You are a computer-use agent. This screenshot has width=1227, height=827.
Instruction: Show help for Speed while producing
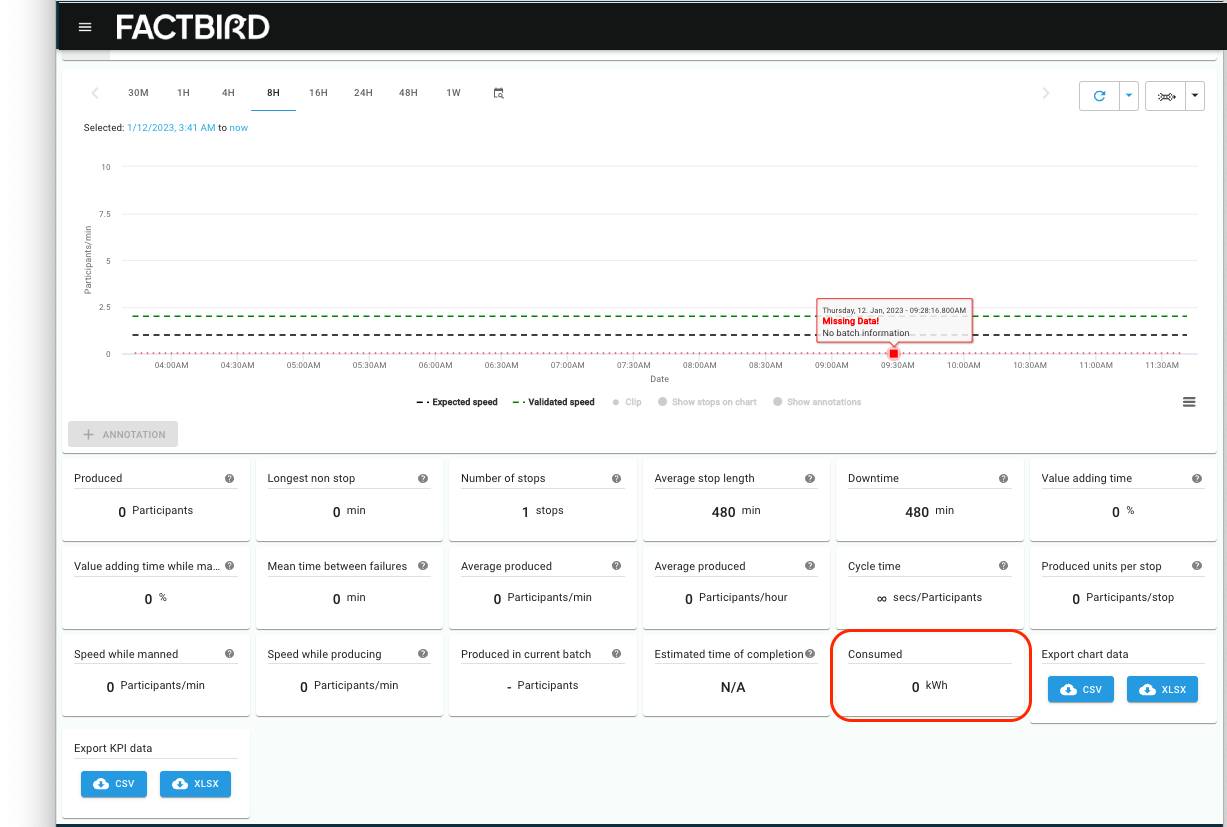(423, 654)
